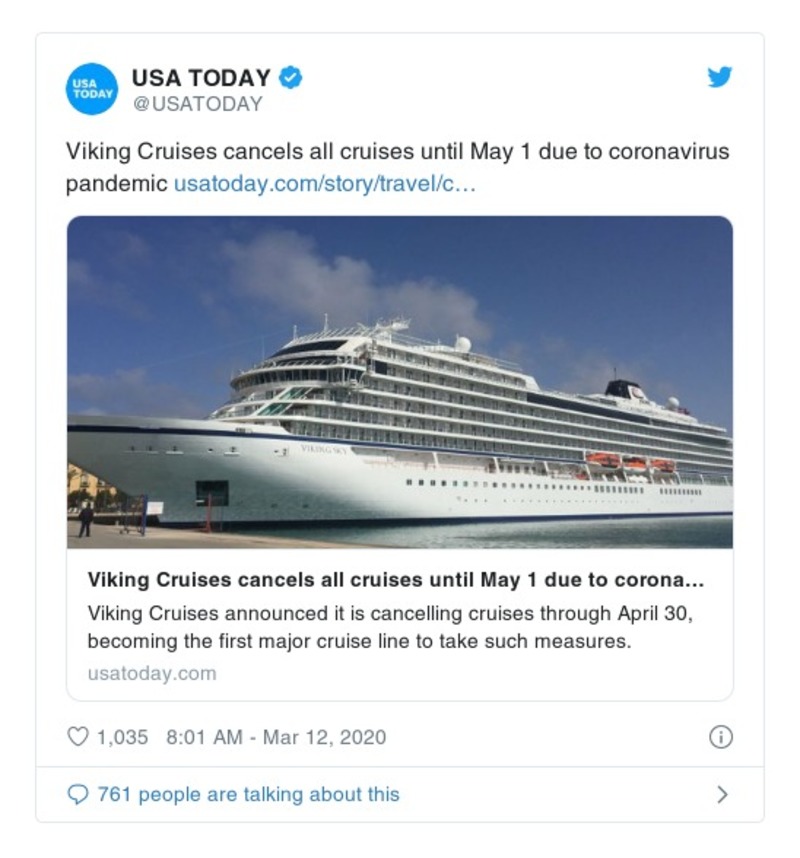This screenshot has width=800, height=858.
Task: Click the gray usatoday.com card domain
Action: [151, 673]
